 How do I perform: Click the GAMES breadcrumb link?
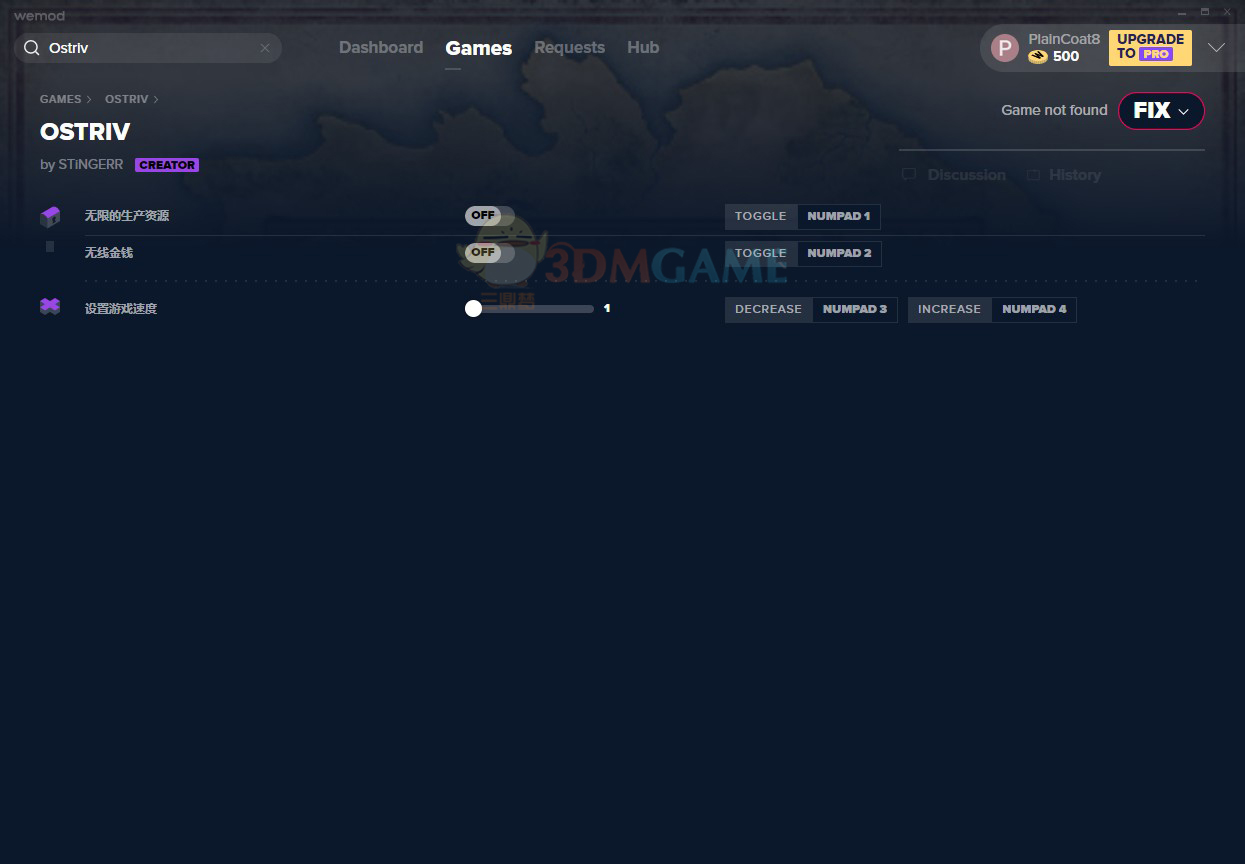pyautogui.click(x=60, y=99)
